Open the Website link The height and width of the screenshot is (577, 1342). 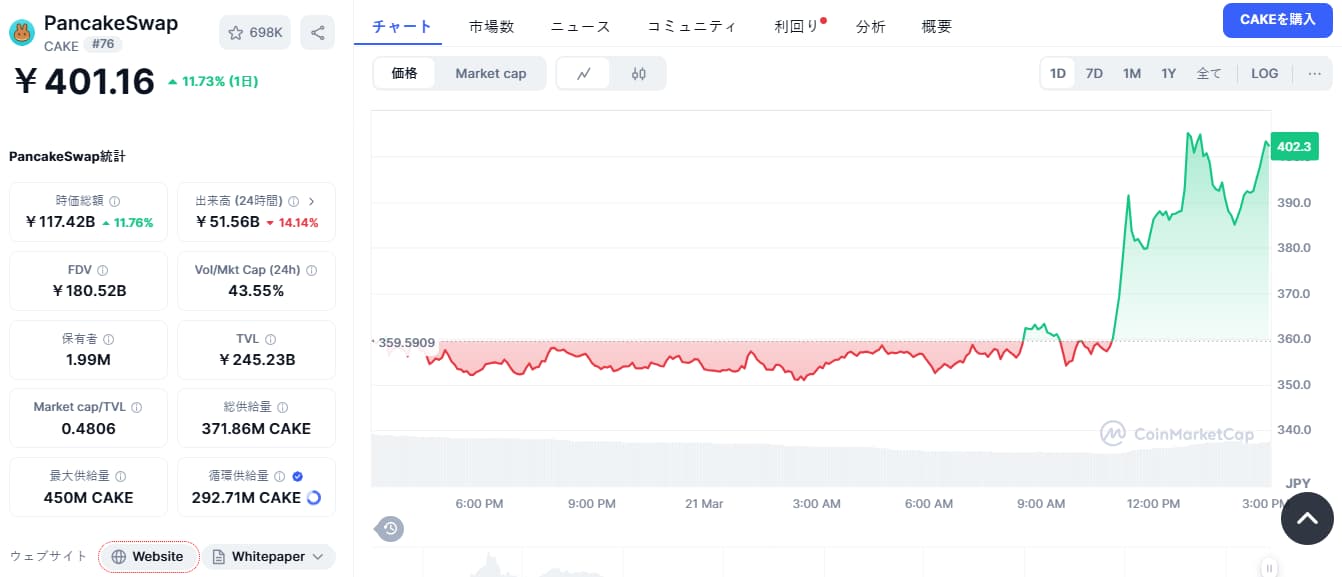pyautogui.click(x=148, y=556)
